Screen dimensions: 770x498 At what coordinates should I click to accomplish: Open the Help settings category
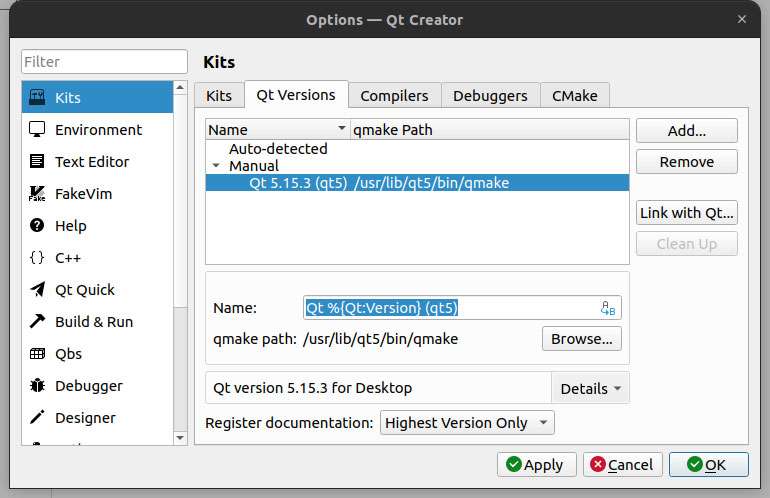70,226
